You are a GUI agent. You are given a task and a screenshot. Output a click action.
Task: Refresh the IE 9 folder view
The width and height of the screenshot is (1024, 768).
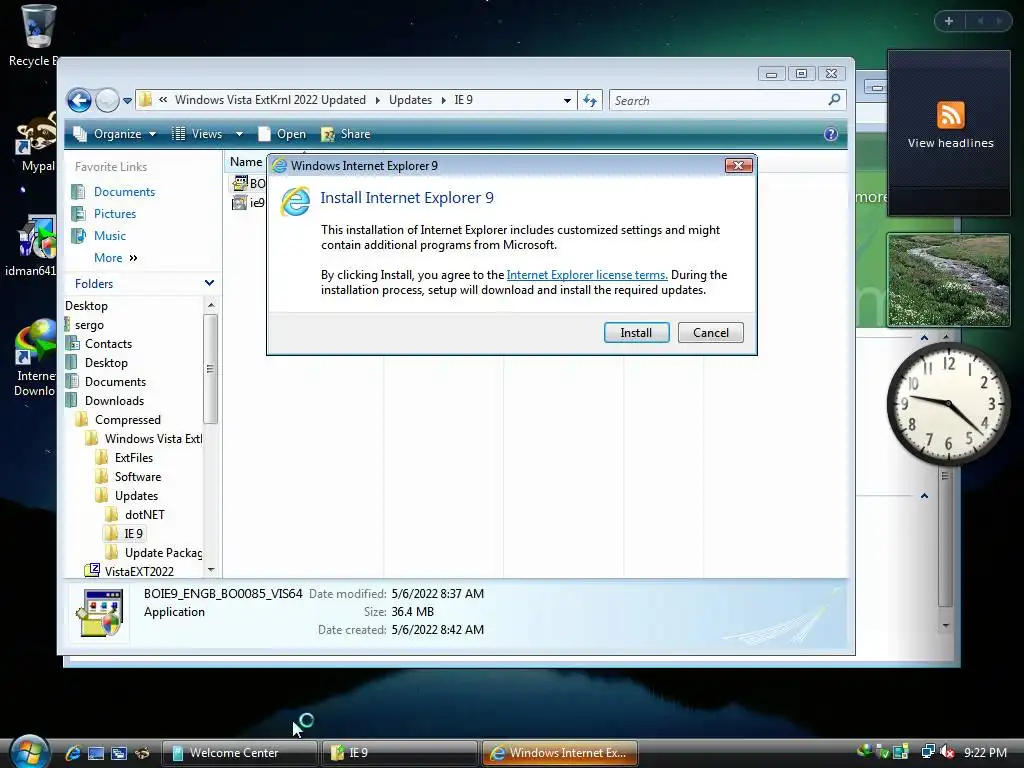click(590, 101)
